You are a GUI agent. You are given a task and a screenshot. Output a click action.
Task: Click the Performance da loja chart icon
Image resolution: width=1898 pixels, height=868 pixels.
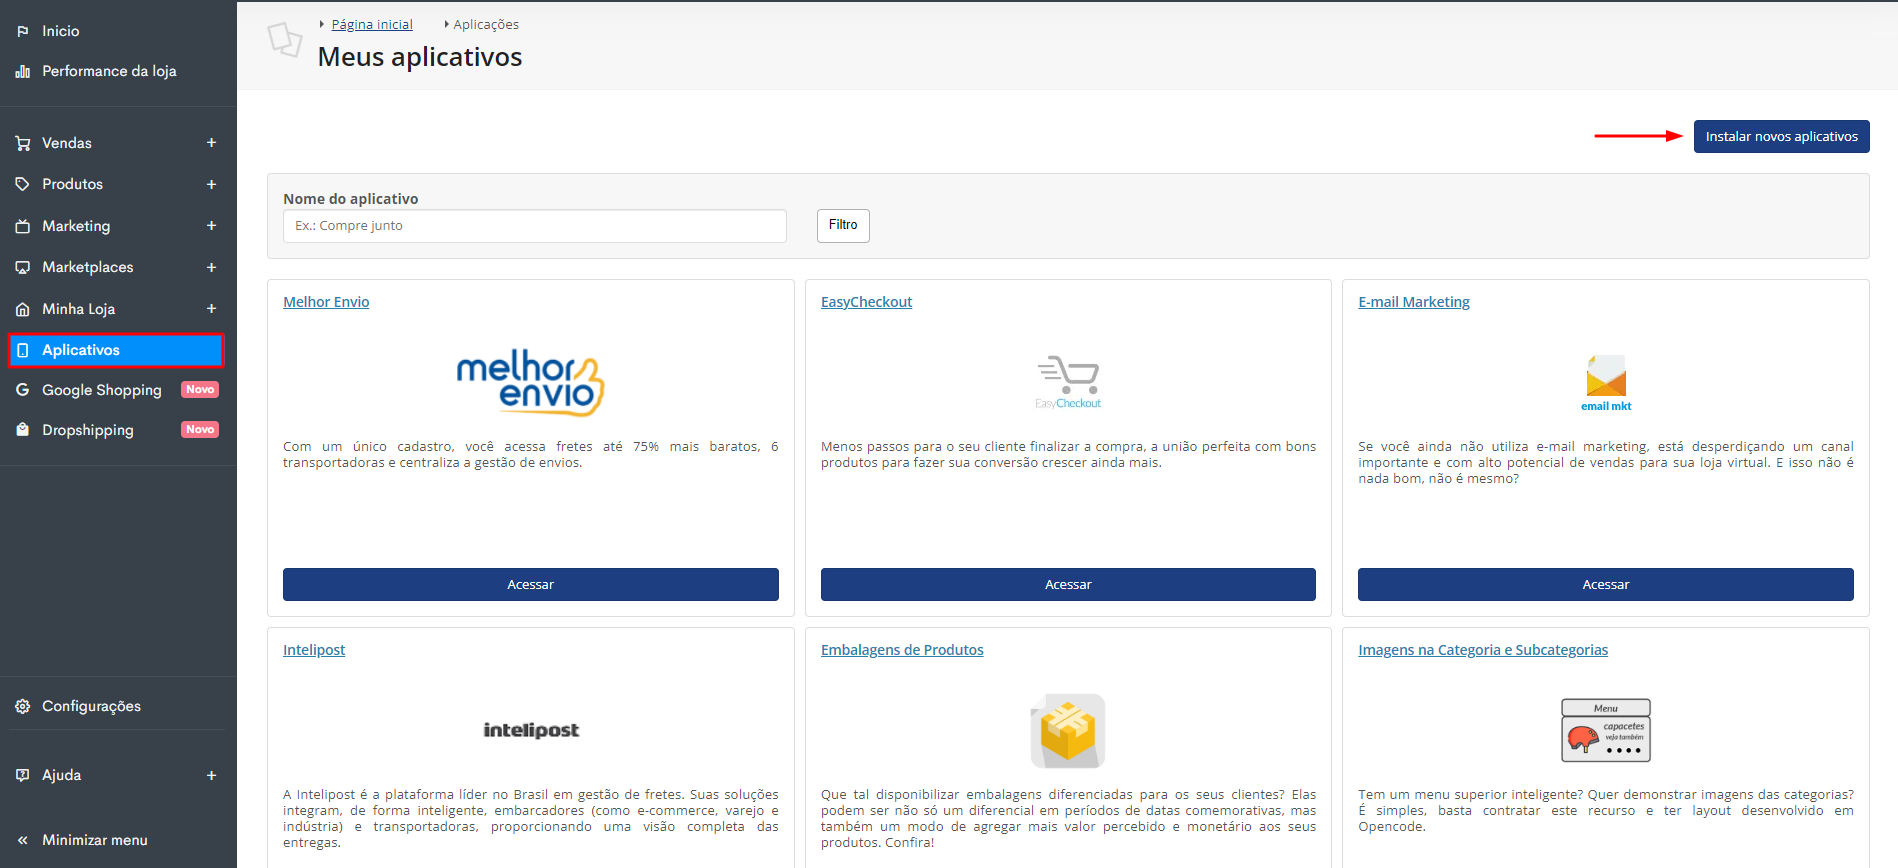pyautogui.click(x=23, y=71)
